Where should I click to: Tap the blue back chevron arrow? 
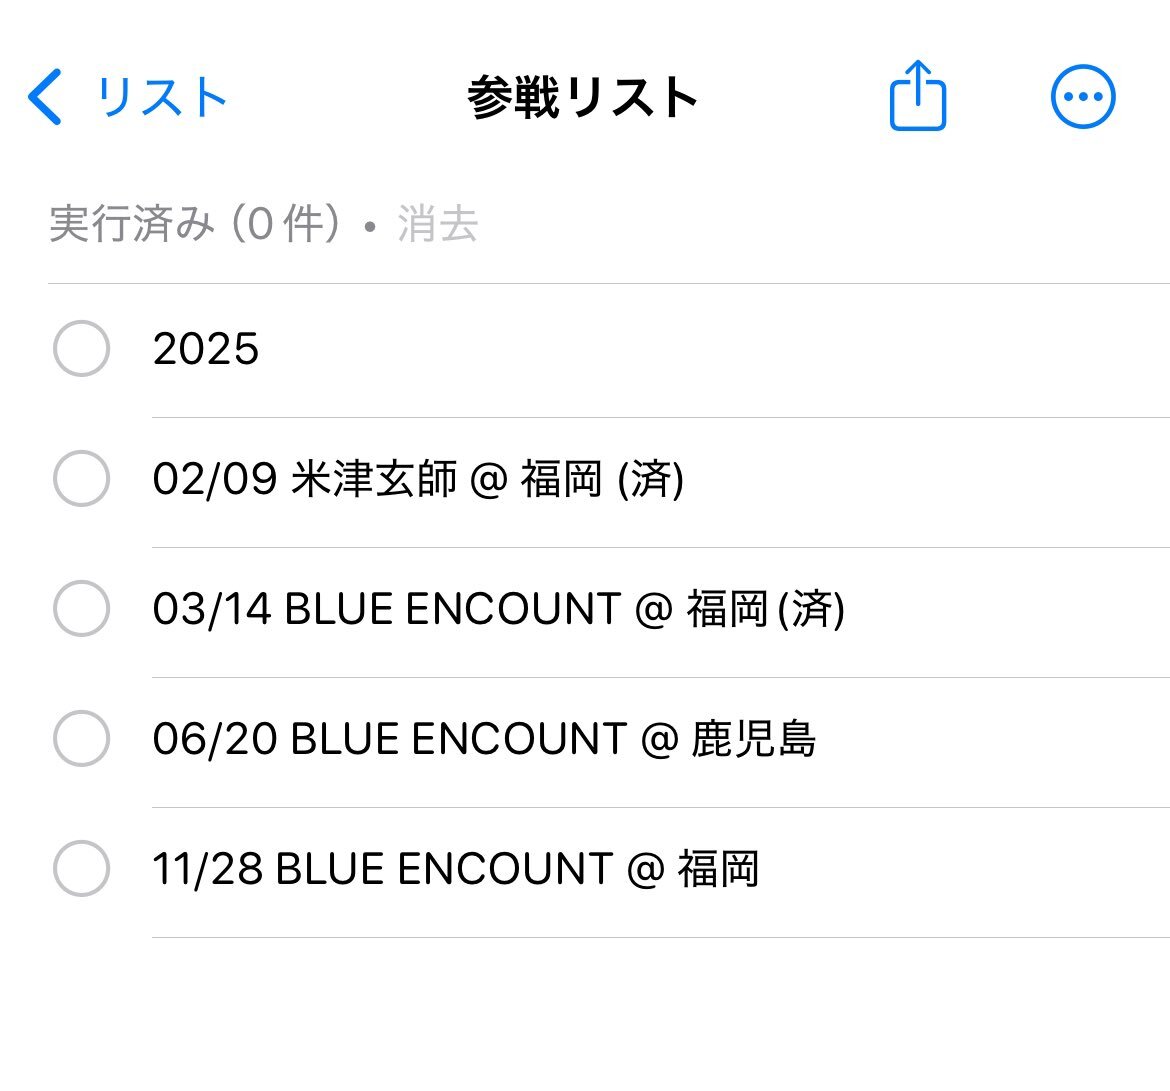45,97
